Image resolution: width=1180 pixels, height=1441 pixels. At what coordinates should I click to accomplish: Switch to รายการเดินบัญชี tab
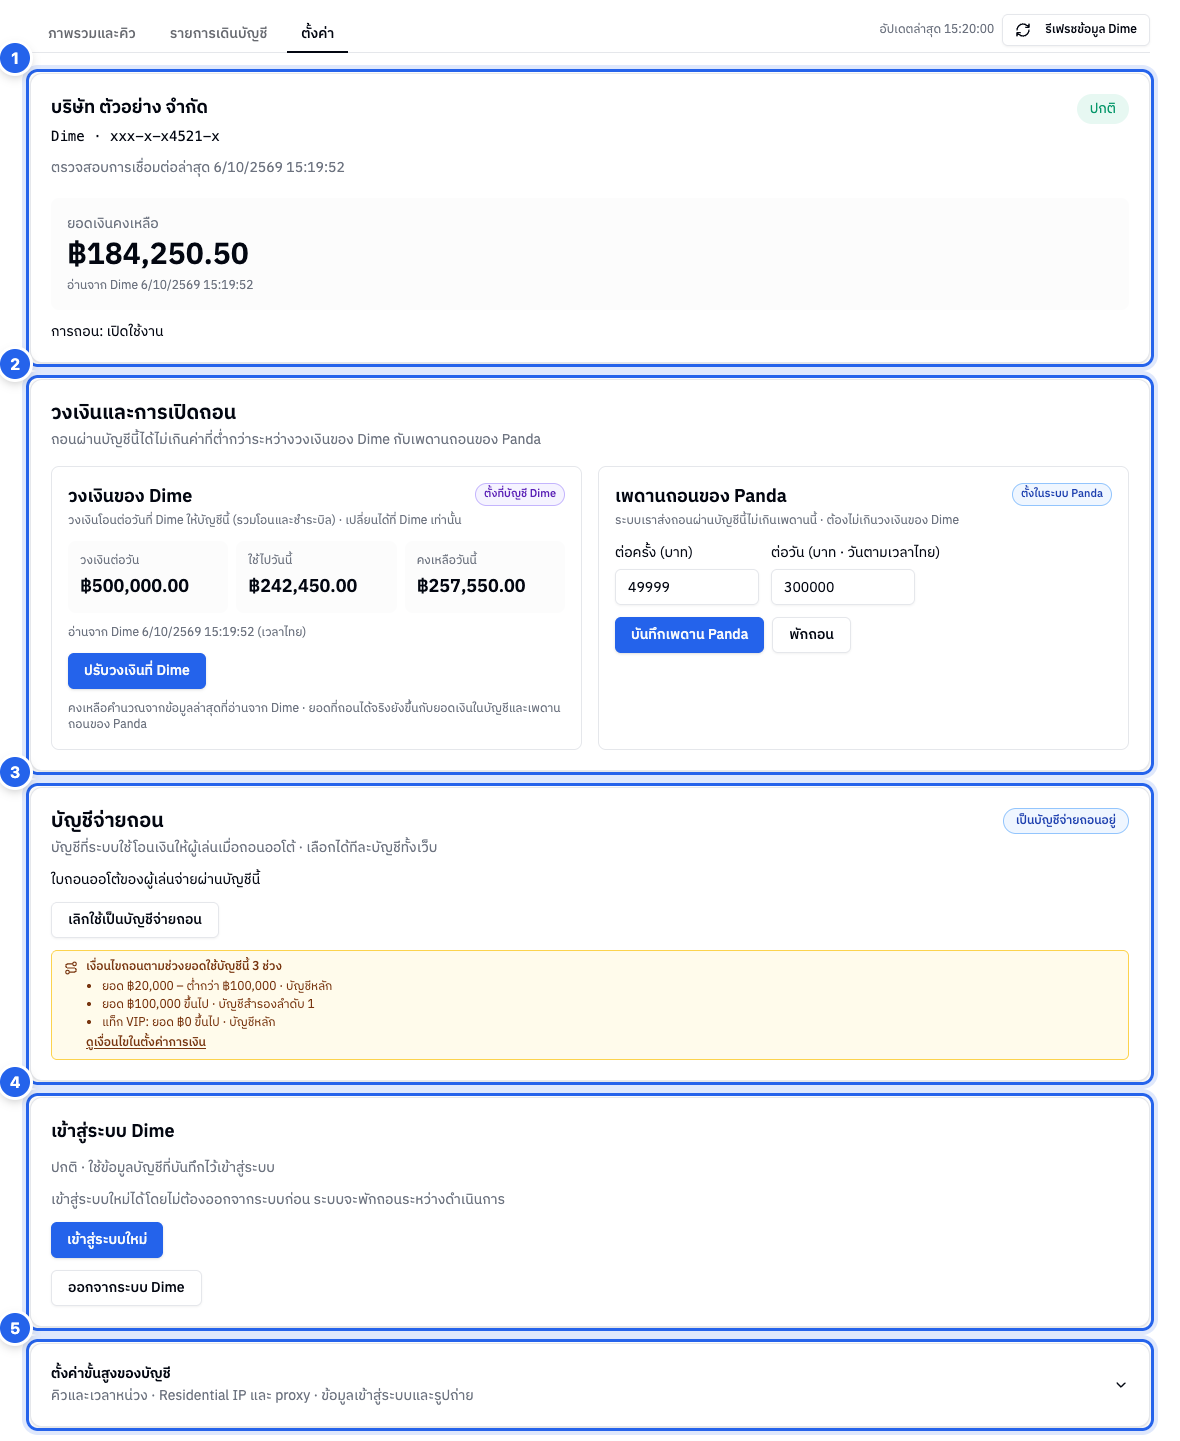tap(219, 33)
